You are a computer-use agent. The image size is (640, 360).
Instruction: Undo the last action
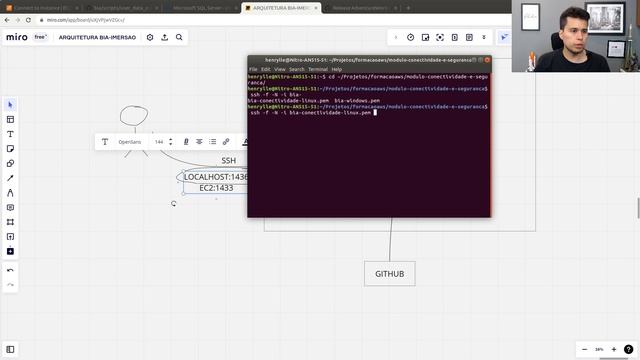[10, 271]
